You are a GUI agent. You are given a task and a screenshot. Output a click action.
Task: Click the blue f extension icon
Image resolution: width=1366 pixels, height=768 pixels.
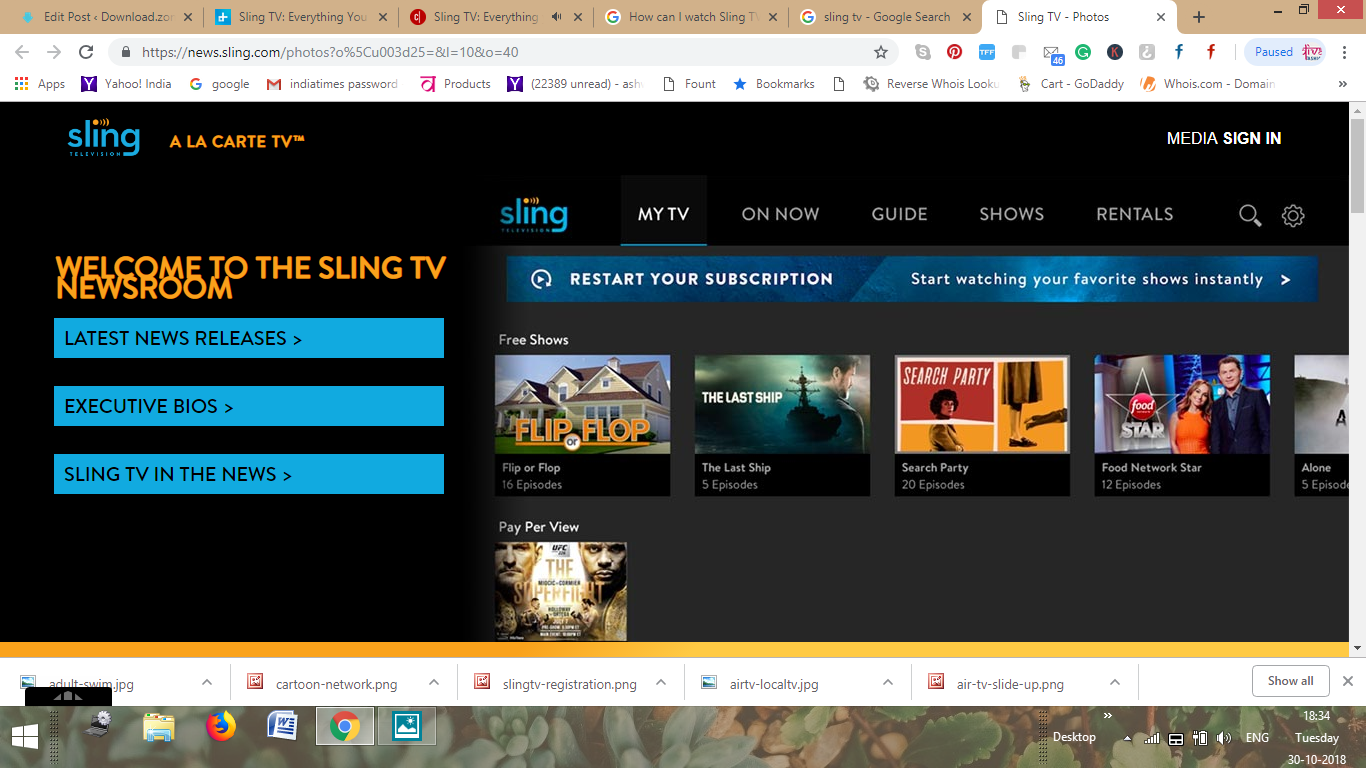tap(1179, 52)
